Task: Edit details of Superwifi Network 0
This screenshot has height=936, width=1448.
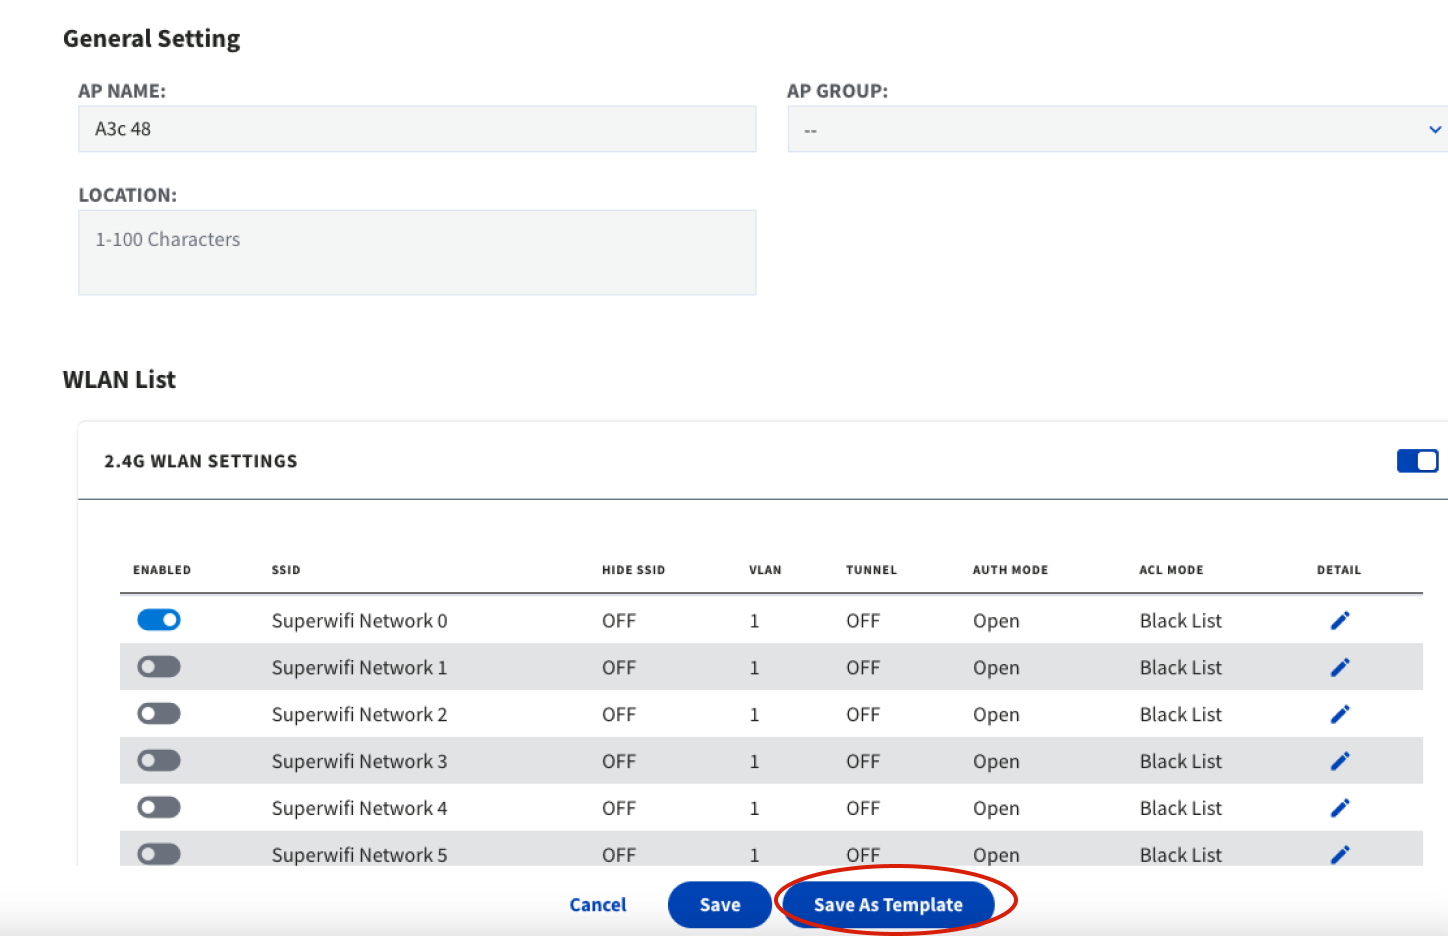Action: (1340, 621)
